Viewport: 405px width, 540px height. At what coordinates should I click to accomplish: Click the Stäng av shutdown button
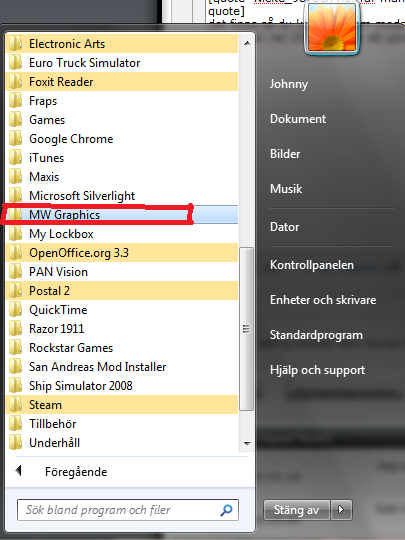click(x=297, y=510)
